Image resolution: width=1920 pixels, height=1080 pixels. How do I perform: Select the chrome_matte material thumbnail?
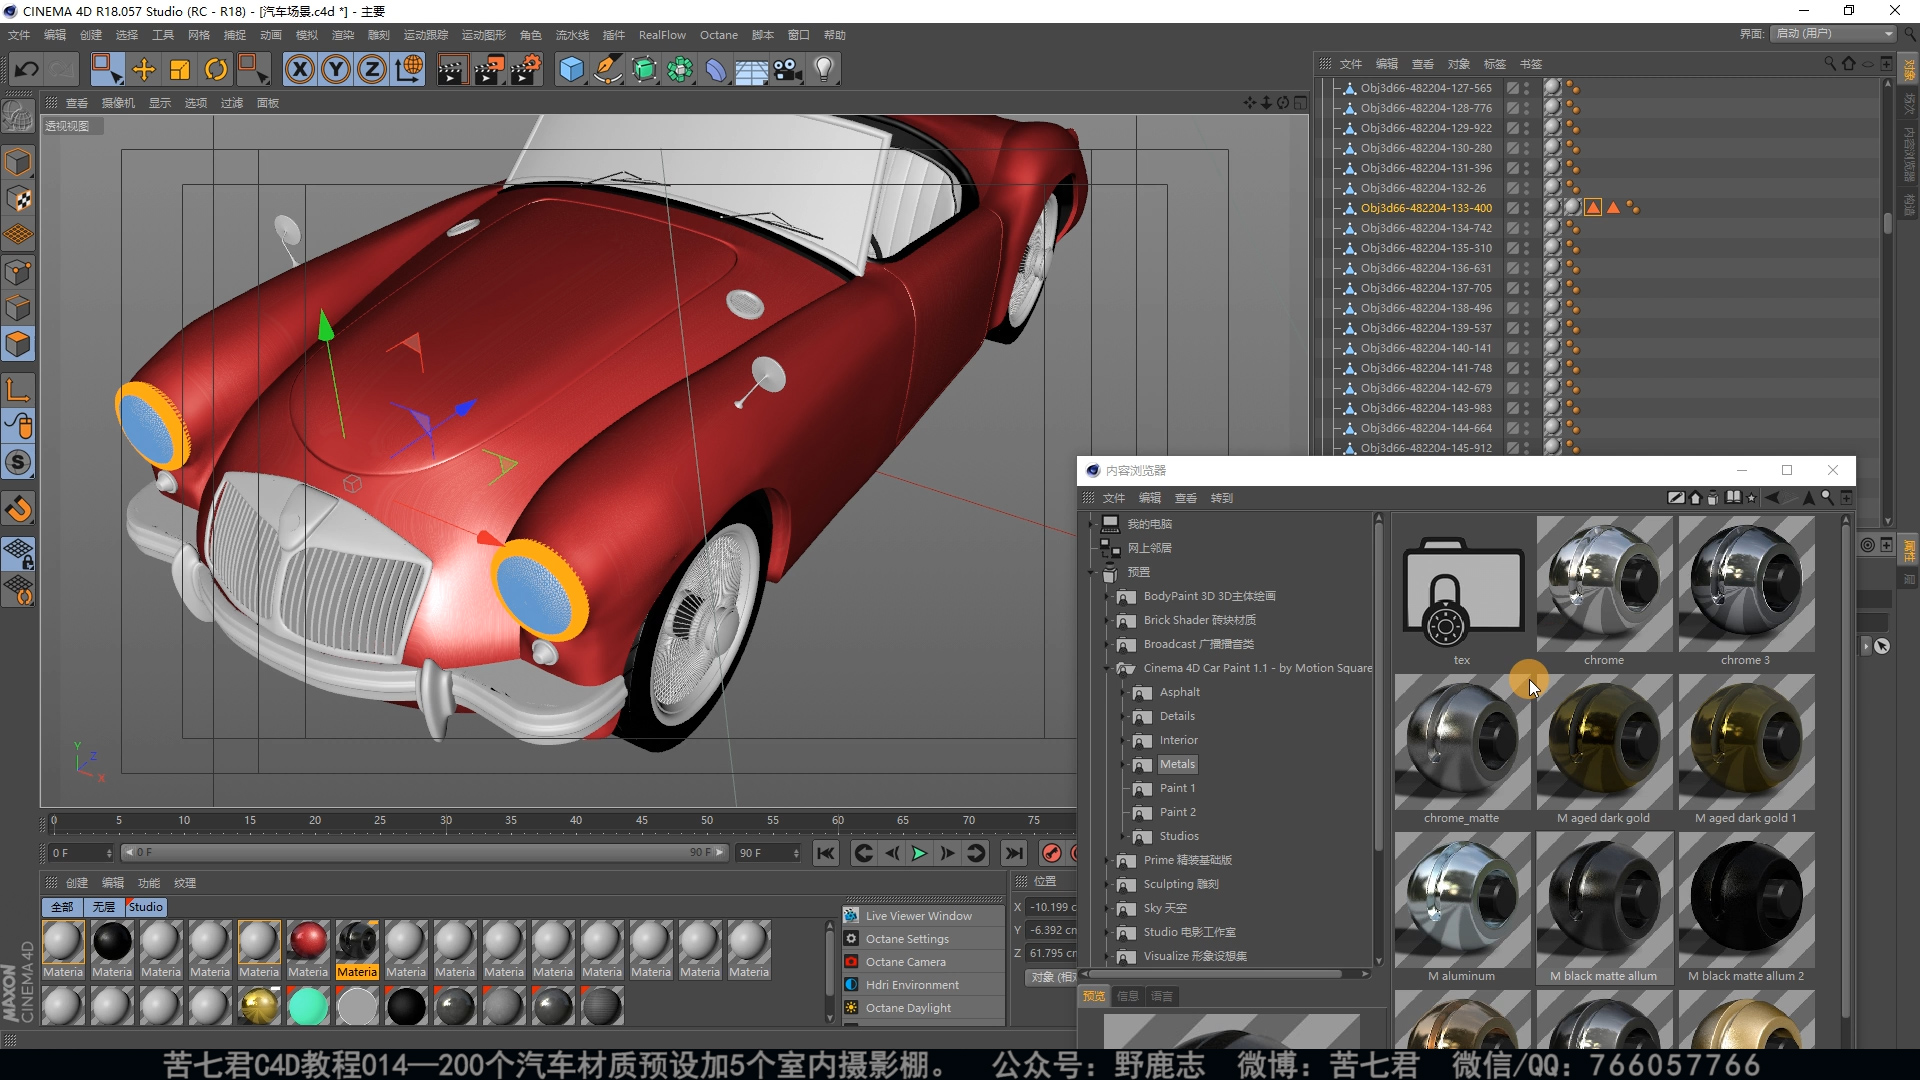pos(1461,742)
